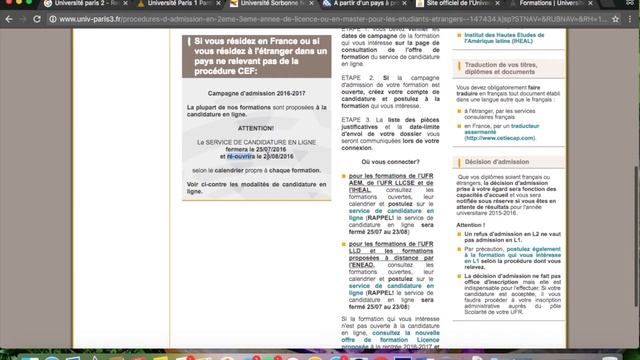Screen dimensions: 640x360
Task: Click the red close window button
Action: click(9, 2)
